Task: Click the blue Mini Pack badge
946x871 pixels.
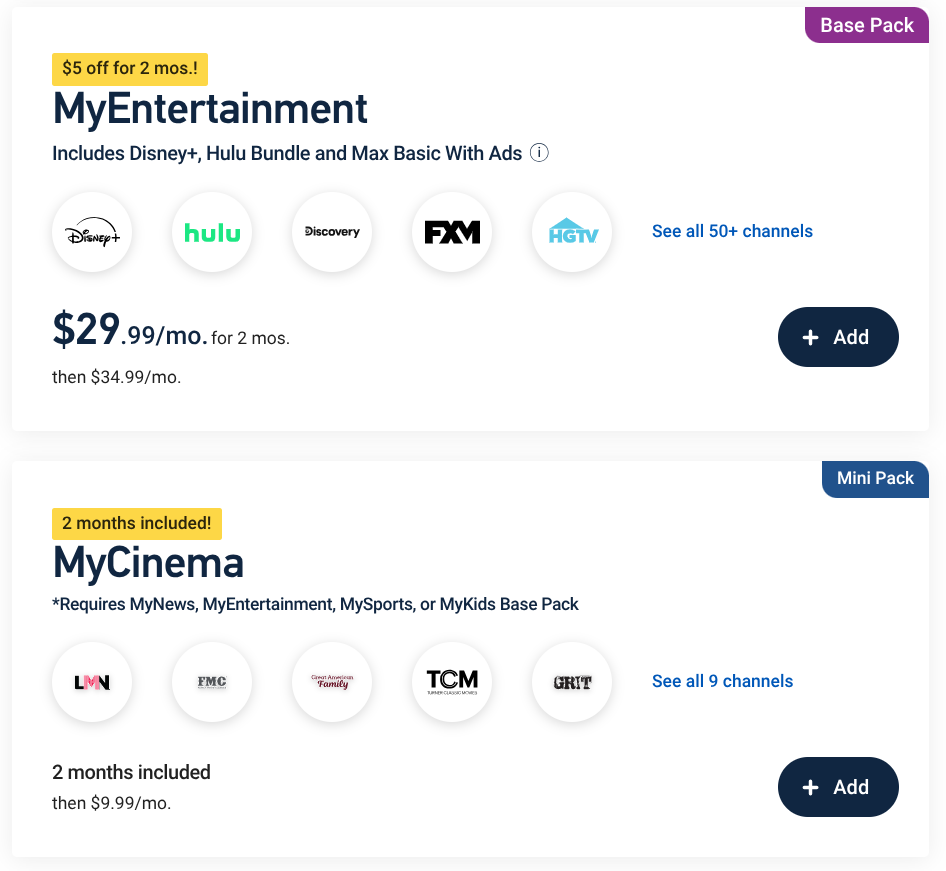Action: pyautogui.click(x=875, y=478)
